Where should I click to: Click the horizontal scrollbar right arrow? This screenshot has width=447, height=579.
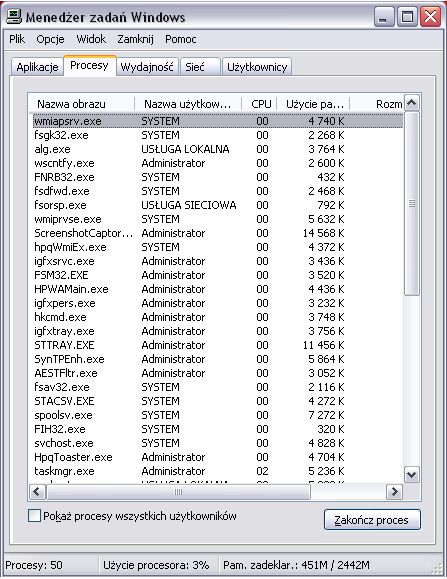(395, 491)
